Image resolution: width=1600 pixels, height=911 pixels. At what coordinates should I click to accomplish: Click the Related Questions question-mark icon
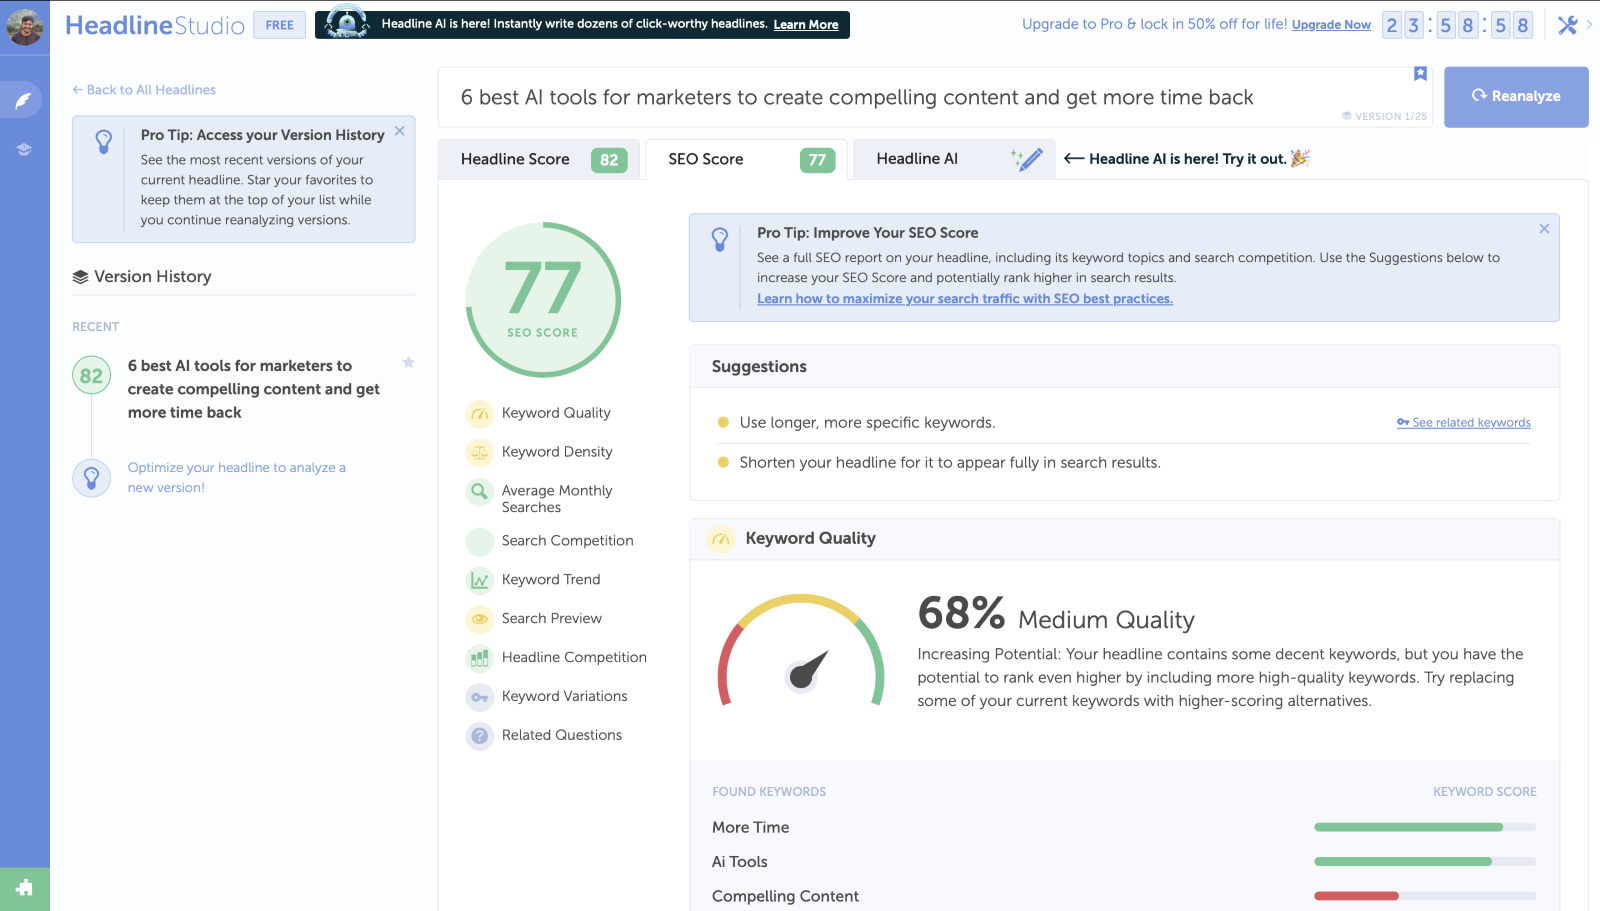tap(480, 736)
